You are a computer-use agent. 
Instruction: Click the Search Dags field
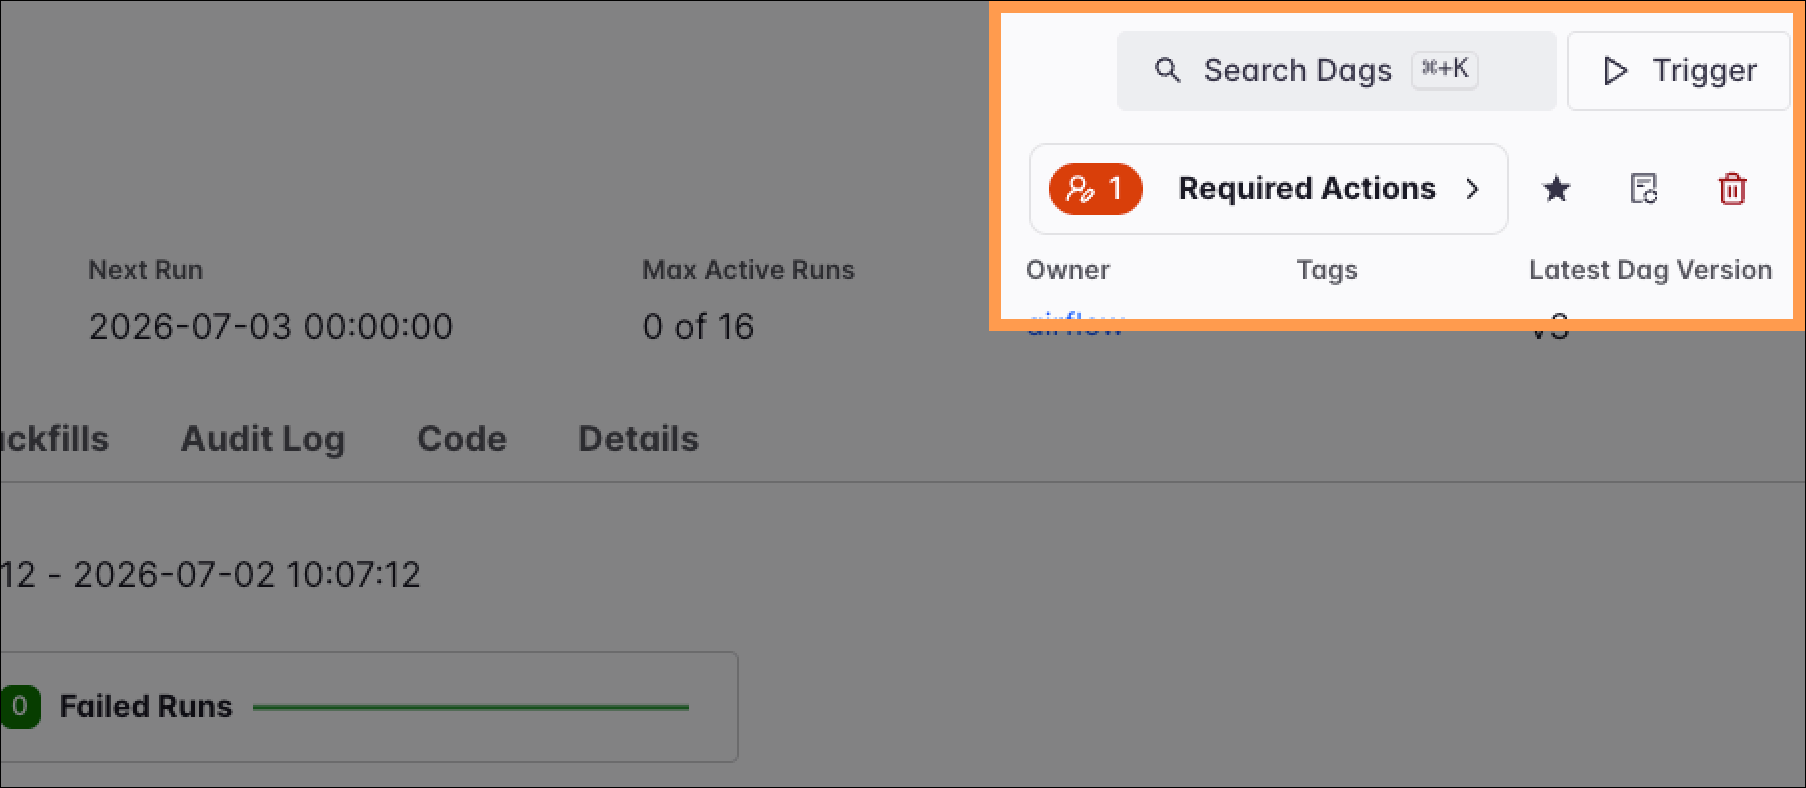[1336, 71]
